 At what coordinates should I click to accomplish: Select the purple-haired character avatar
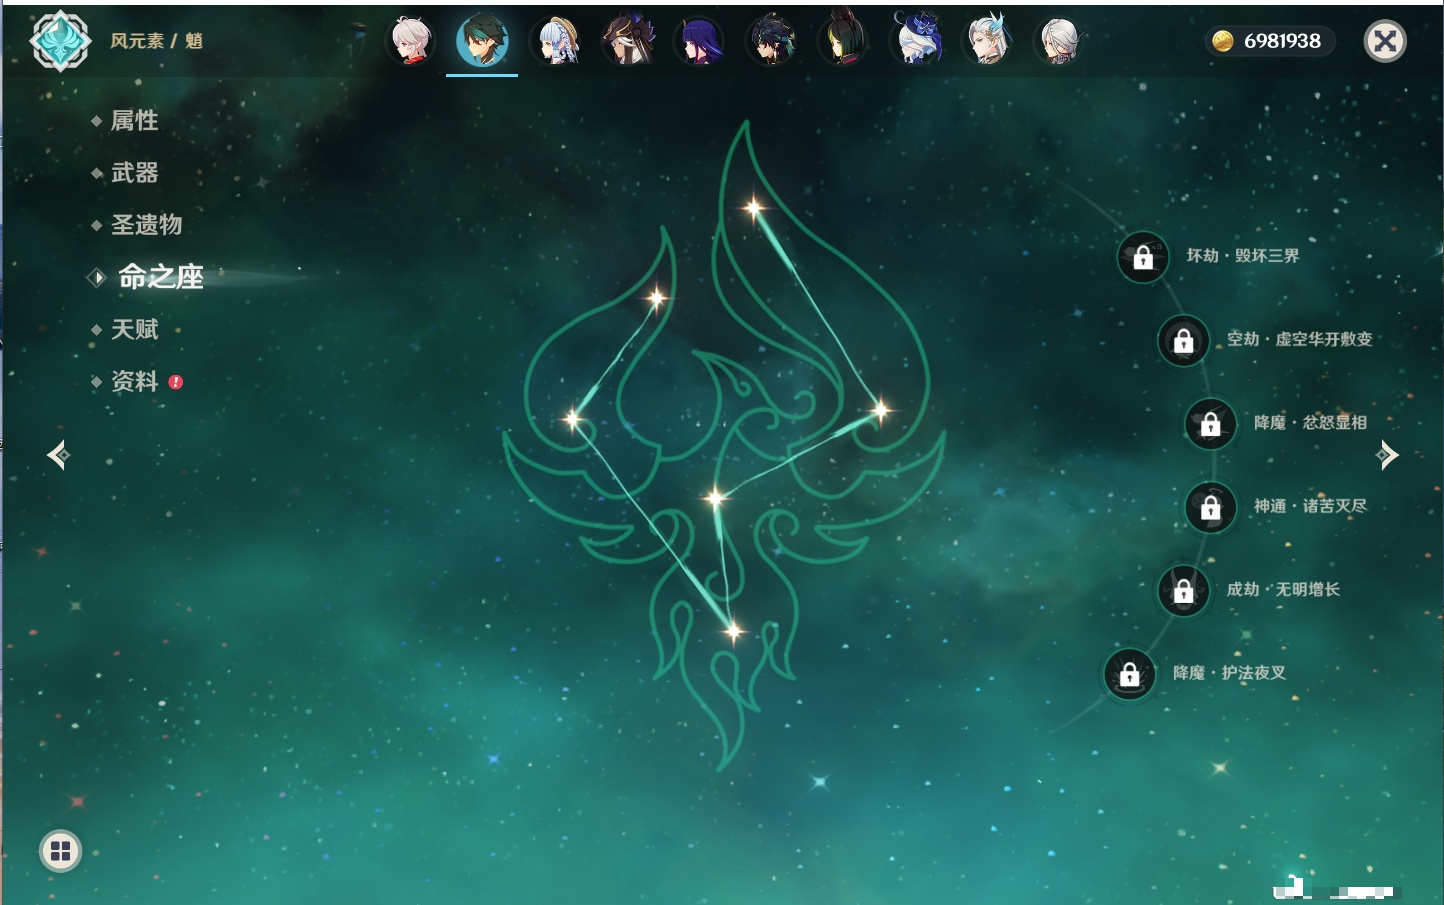coord(699,41)
